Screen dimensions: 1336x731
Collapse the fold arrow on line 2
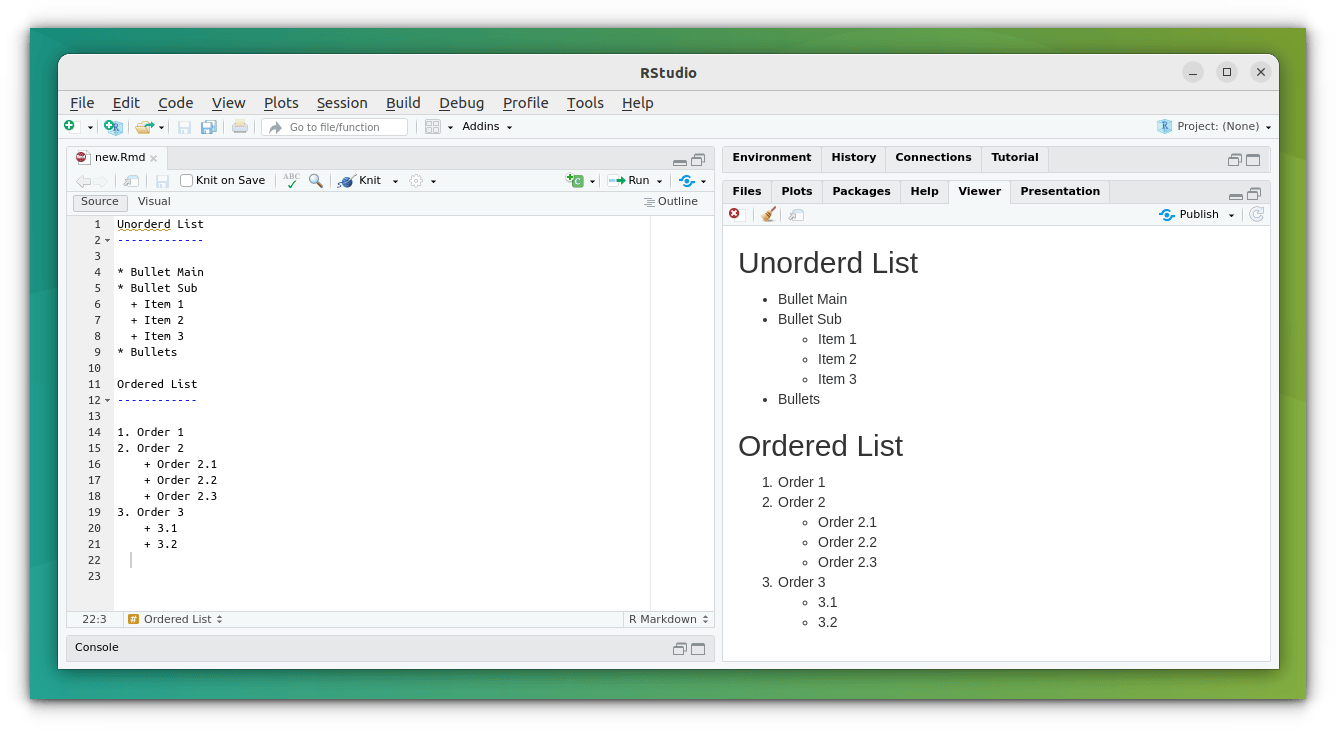click(107, 241)
